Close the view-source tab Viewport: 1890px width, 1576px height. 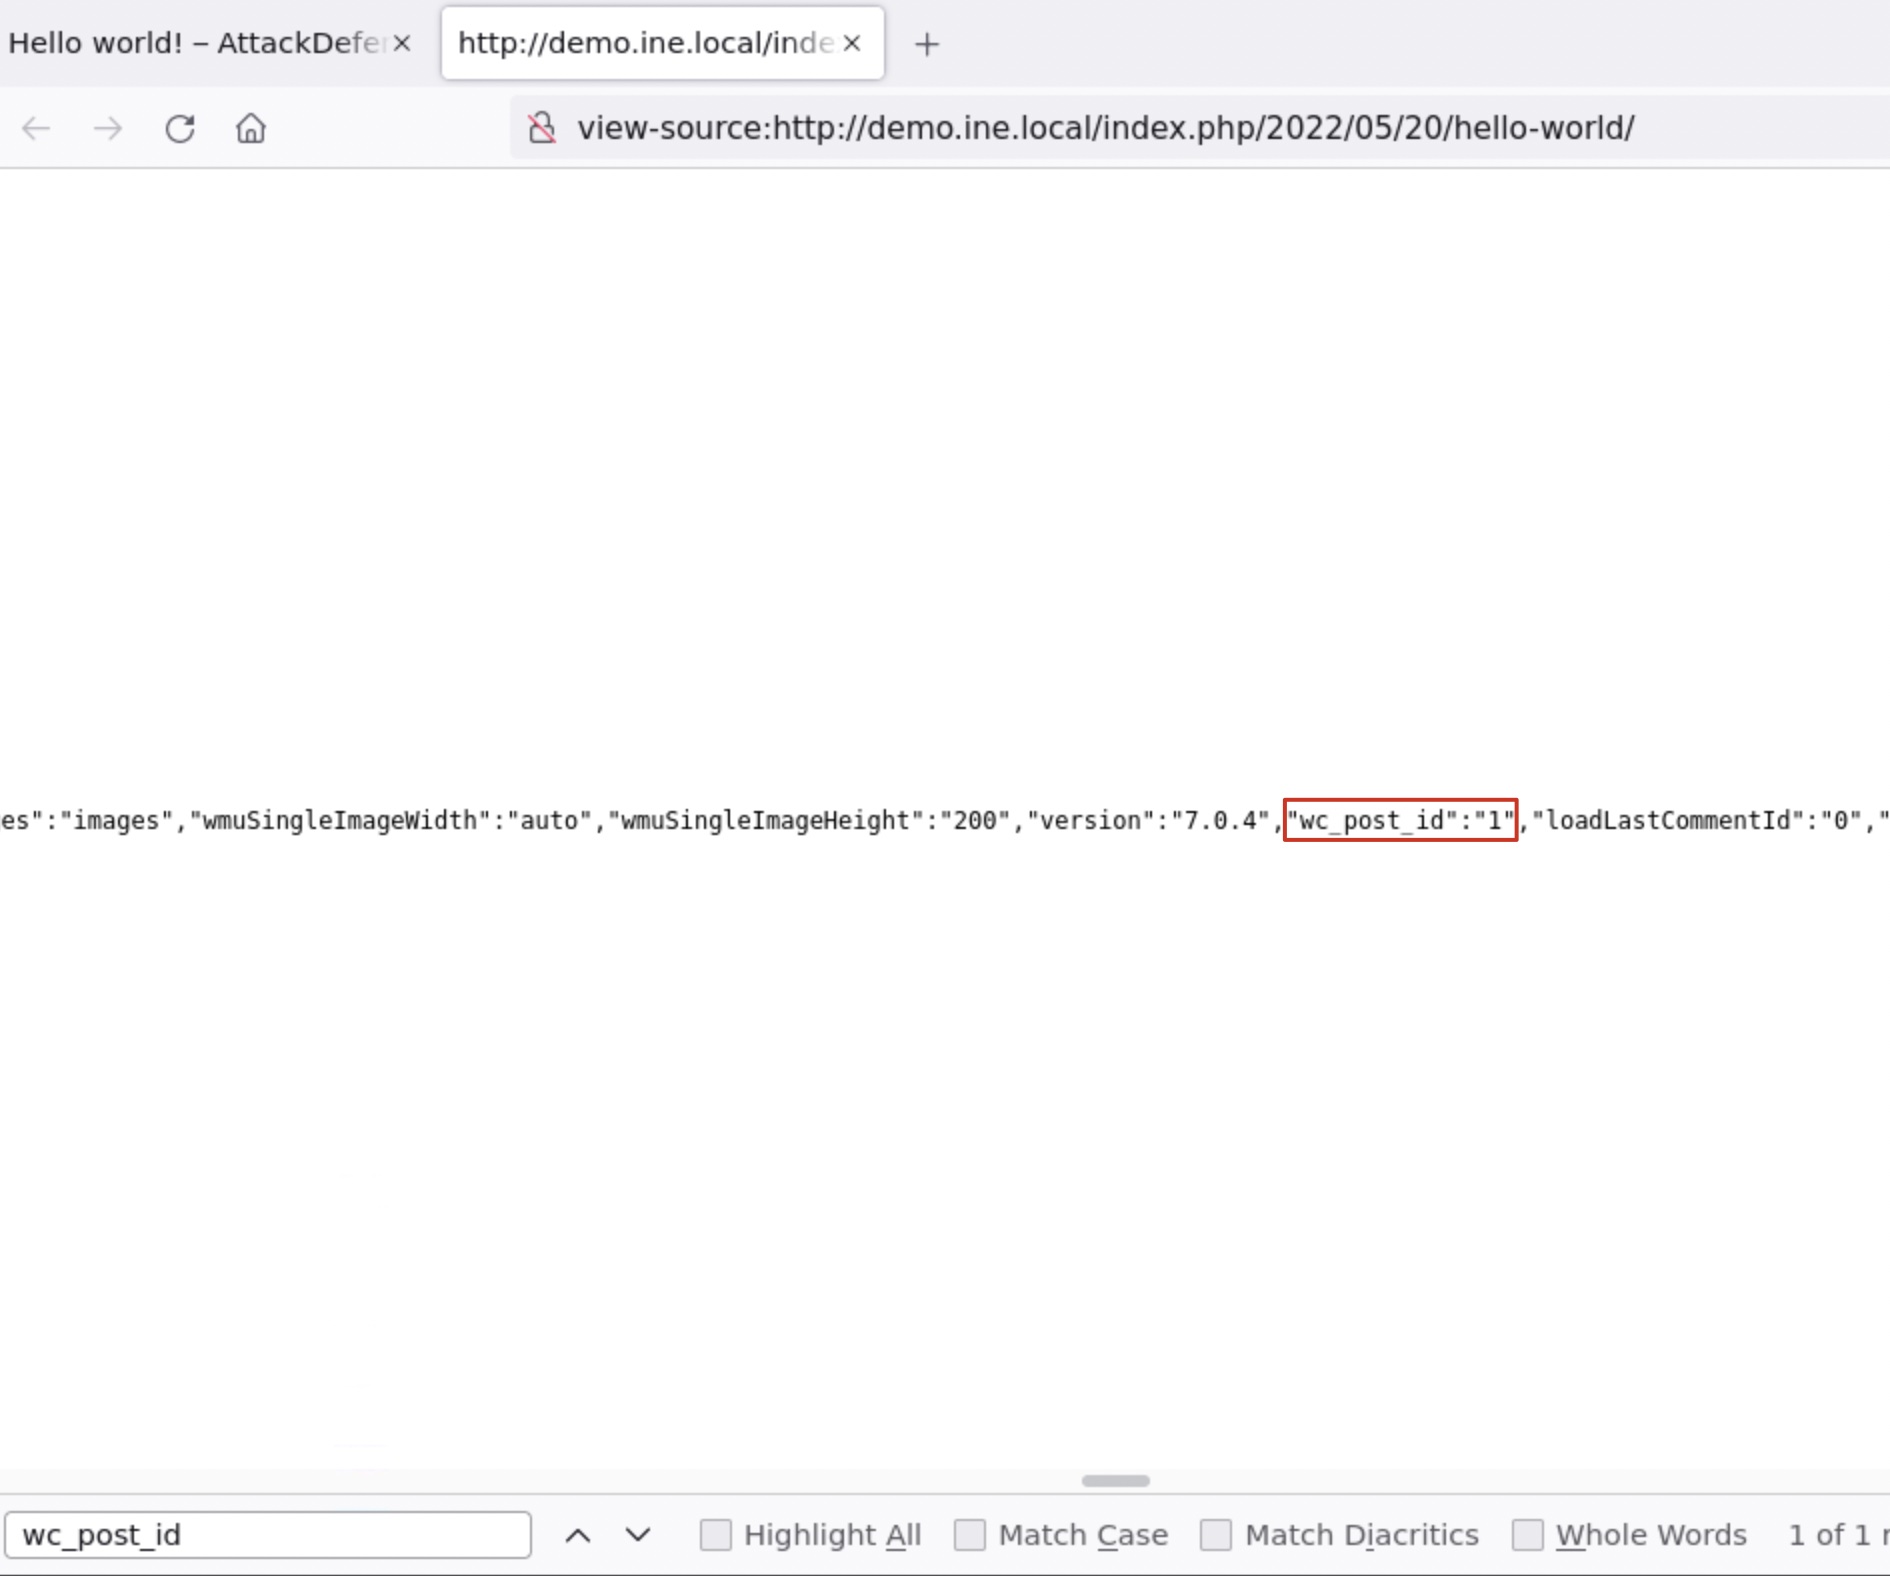pyautogui.click(x=851, y=43)
